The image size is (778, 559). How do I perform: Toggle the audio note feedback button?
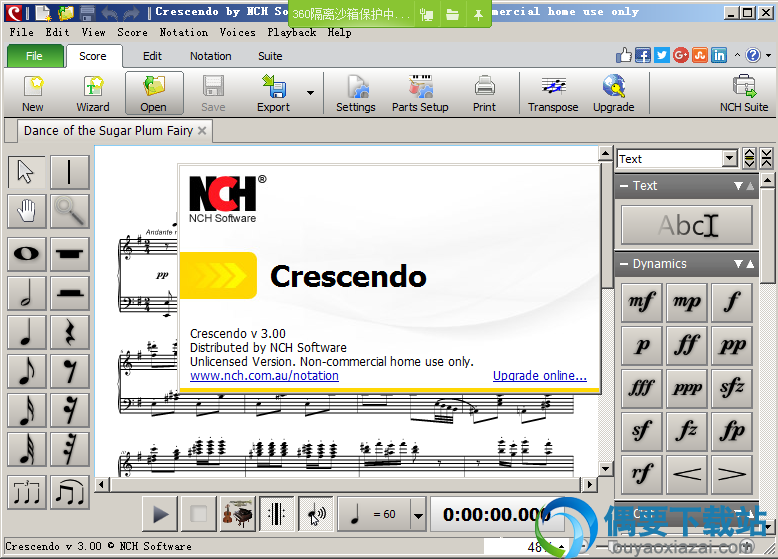pos(316,514)
